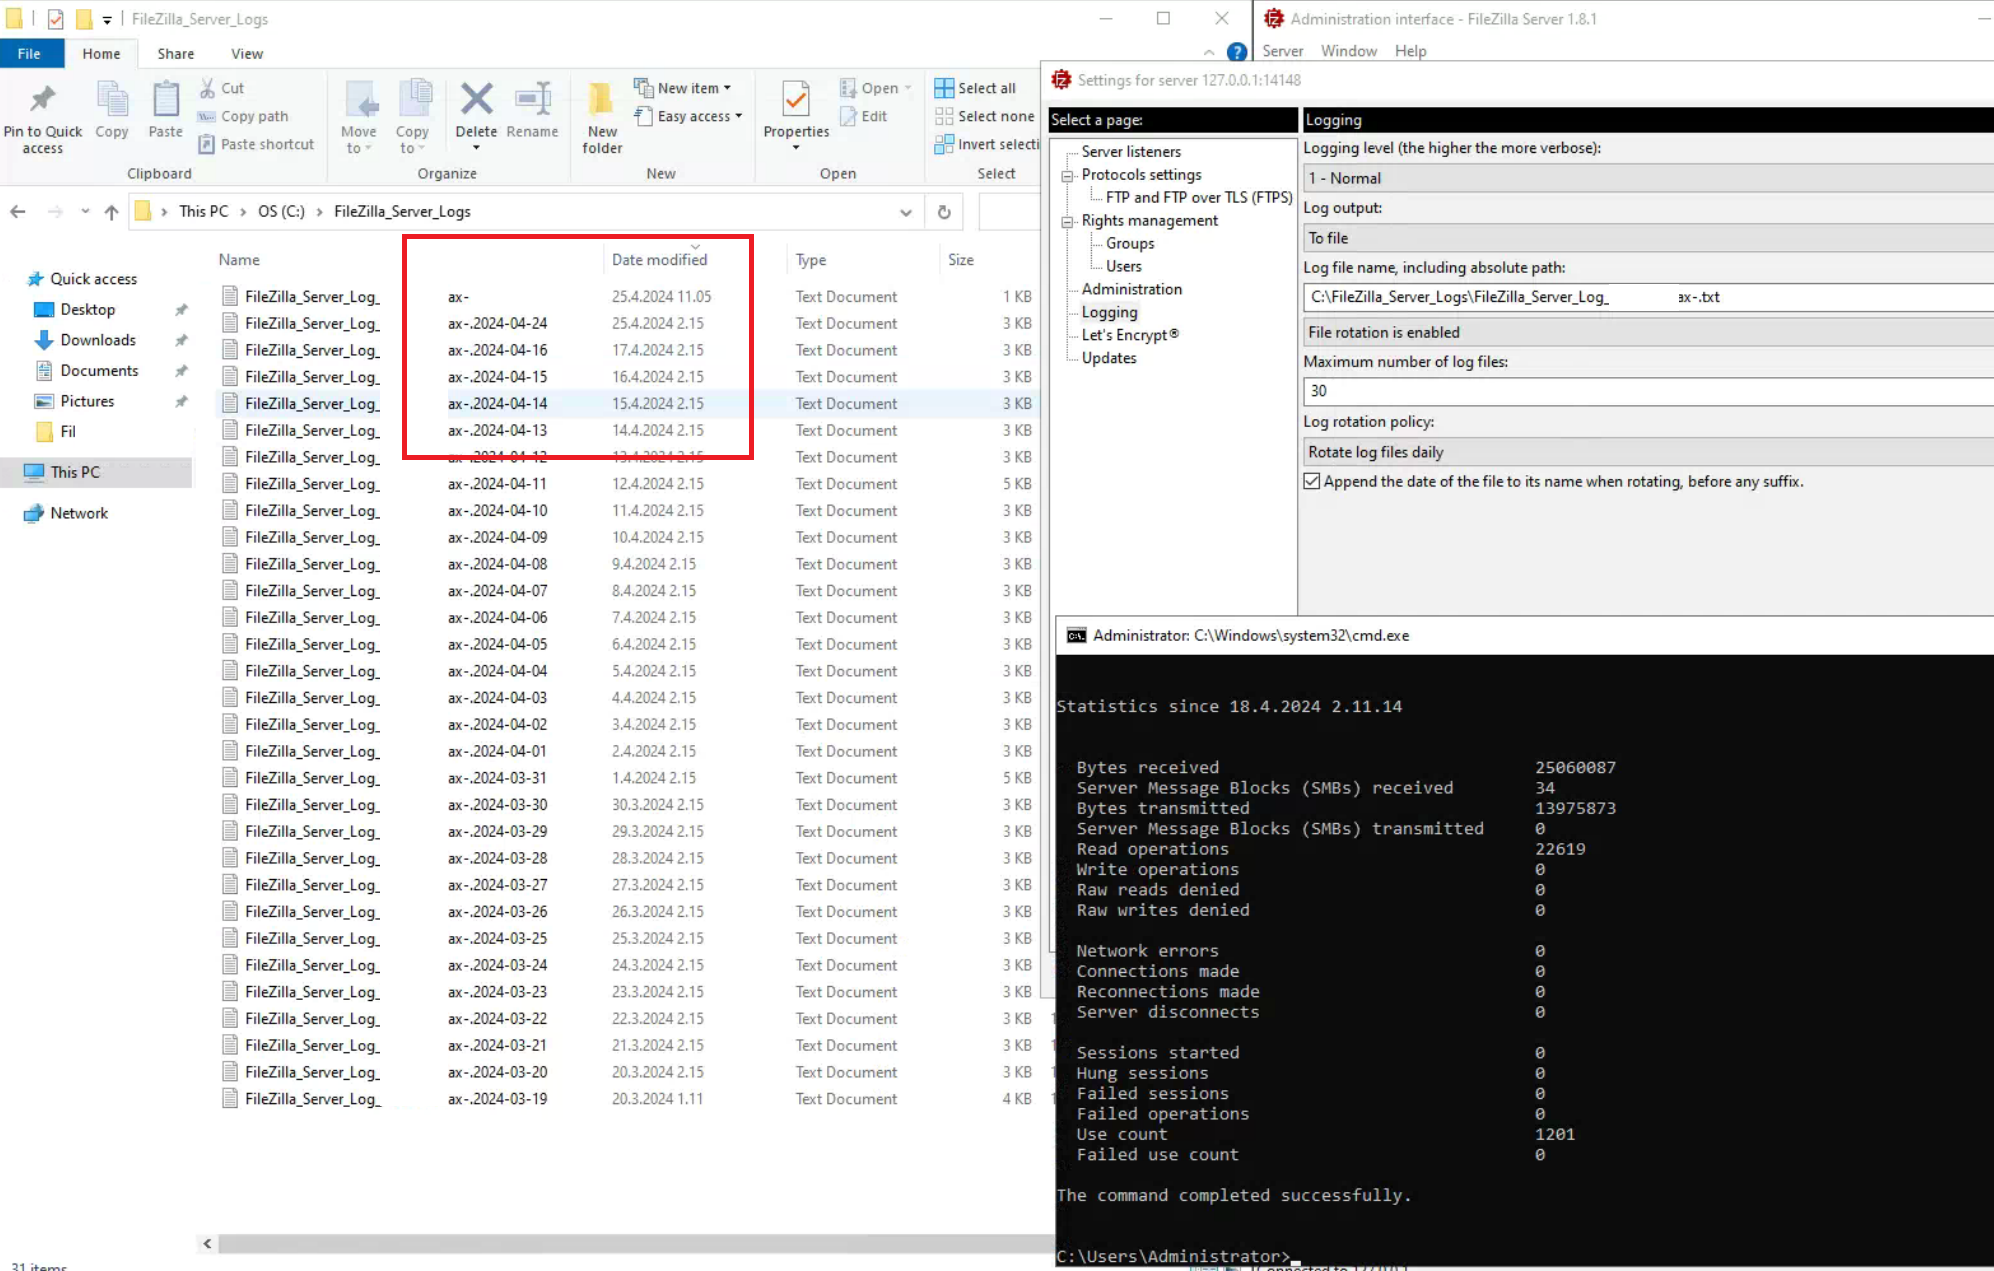Viewport: 1994px width, 1271px height.
Task: Go up one folder level
Action: 111,212
